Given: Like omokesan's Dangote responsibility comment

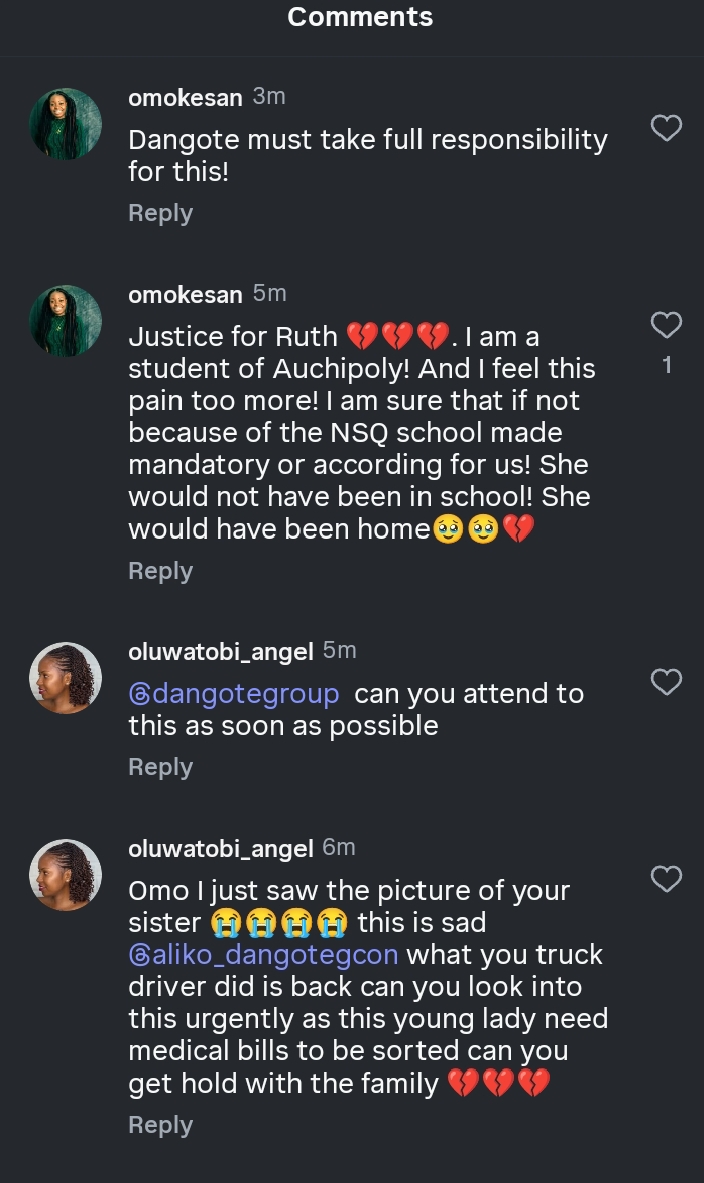Looking at the screenshot, I should (666, 128).
